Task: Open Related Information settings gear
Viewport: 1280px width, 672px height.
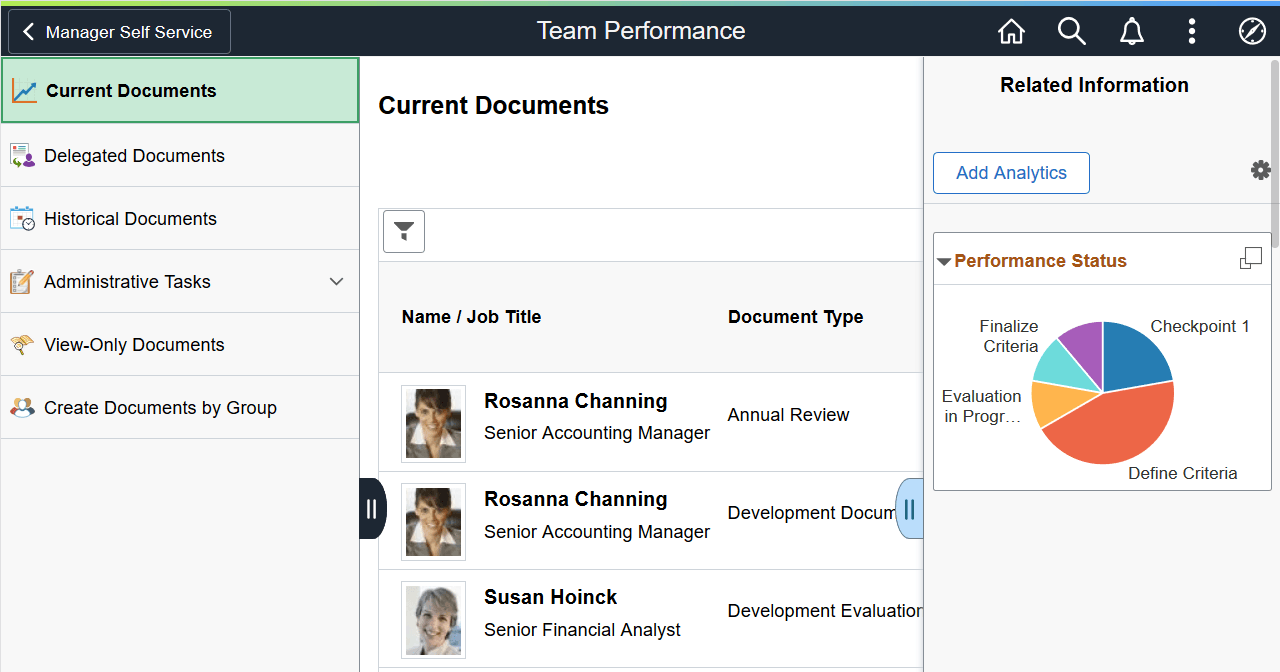Action: (x=1260, y=171)
